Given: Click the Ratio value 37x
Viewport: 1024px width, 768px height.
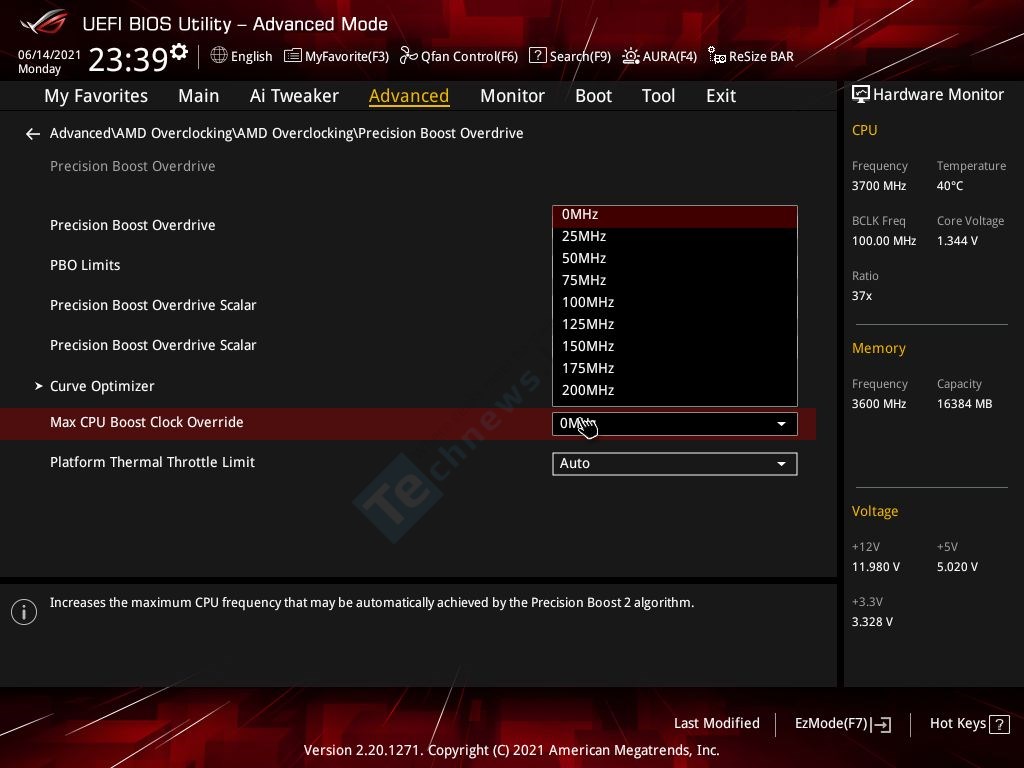Looking at the screenshot, I should tap(861, 296).
